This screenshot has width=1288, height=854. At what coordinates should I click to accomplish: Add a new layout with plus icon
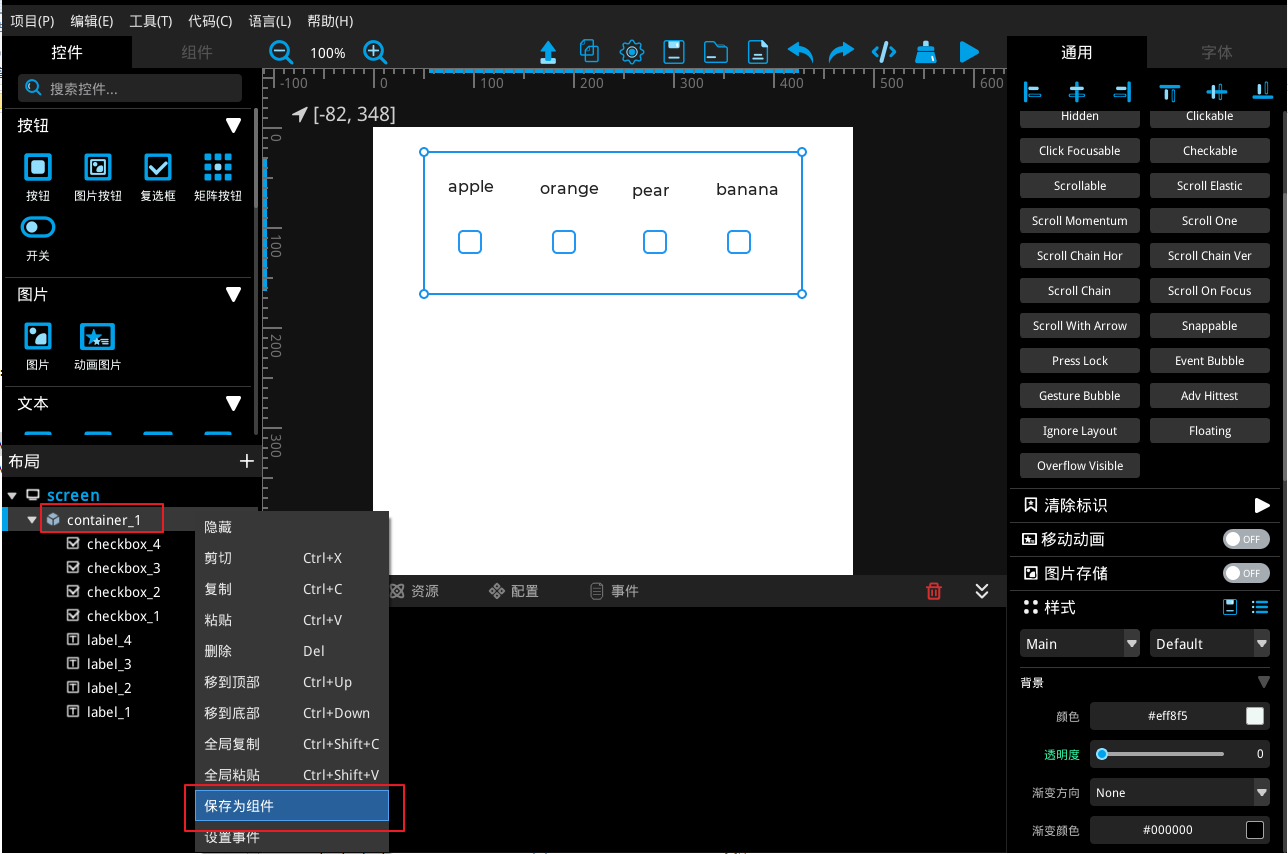pos(247,461)
